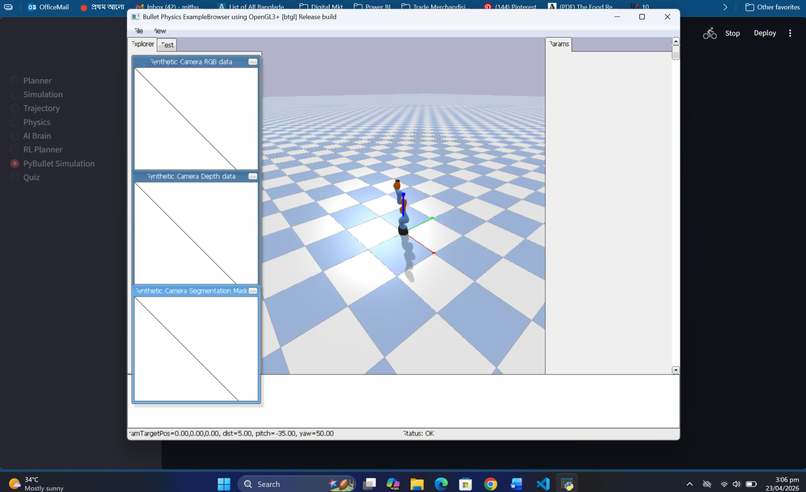Viewport: 806px width, 492px height.
Task: Show hidden system tray icons
Action: point(689,484)
